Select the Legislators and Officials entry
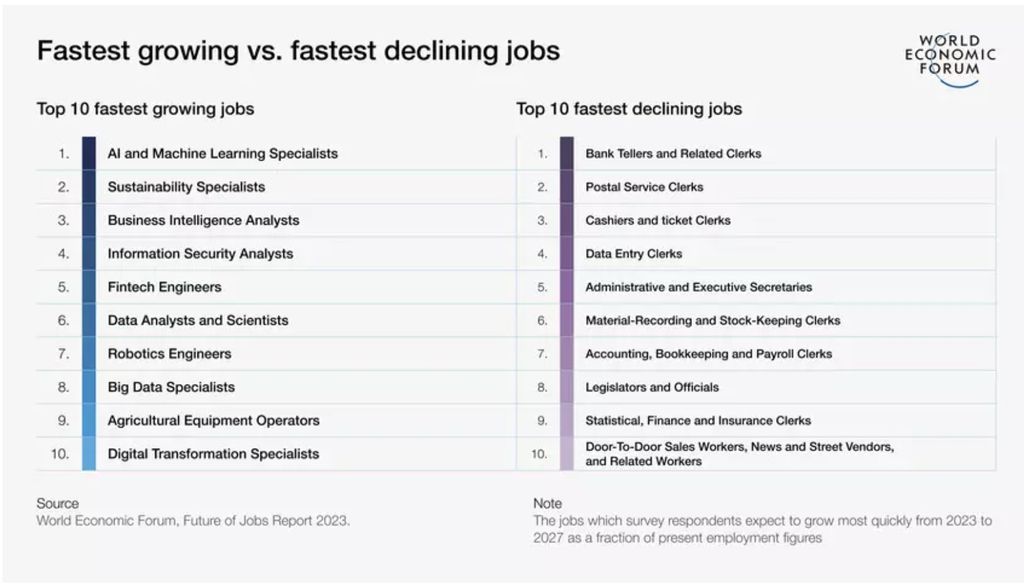 click(651, 387)
